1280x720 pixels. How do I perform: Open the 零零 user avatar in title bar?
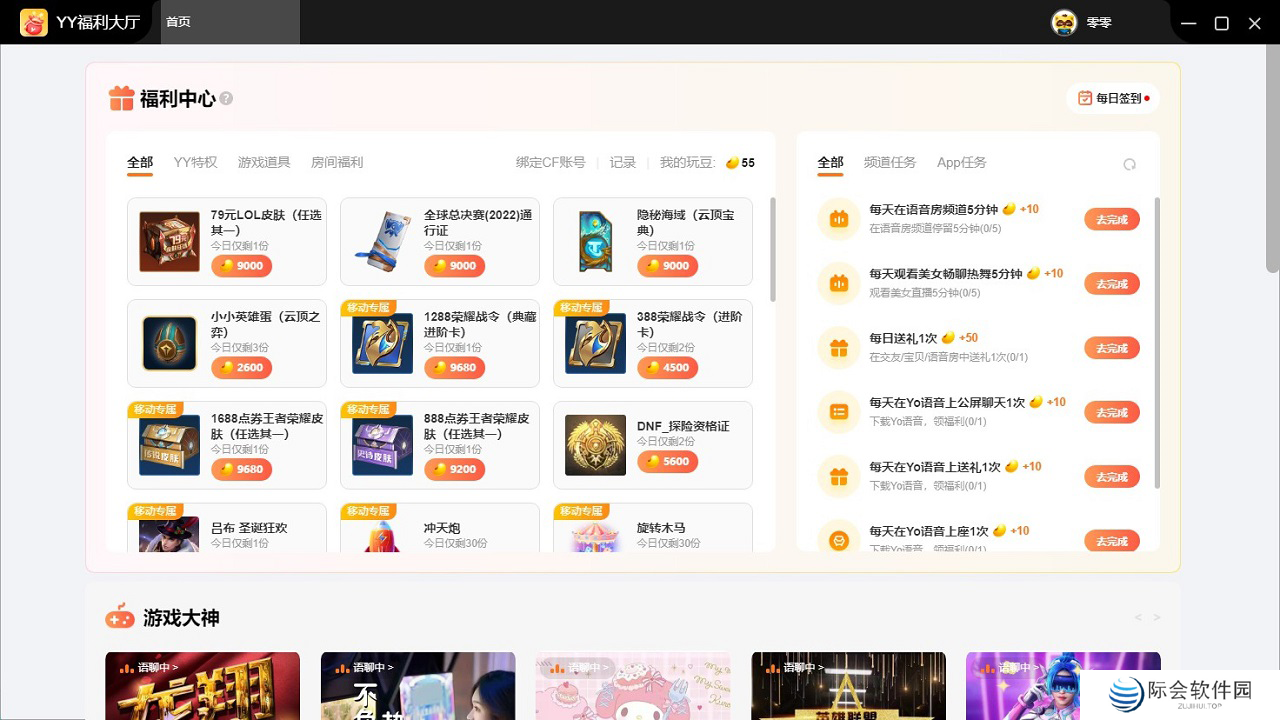coord(1064,22)
